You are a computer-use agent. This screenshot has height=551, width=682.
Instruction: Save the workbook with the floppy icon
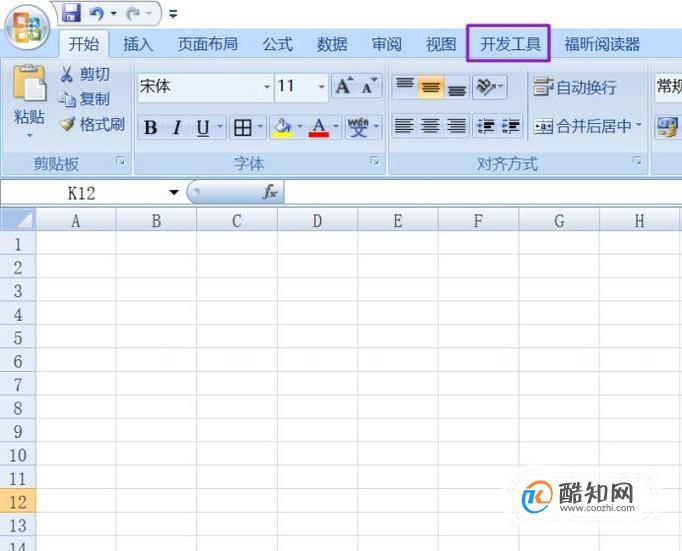[71, 13]
